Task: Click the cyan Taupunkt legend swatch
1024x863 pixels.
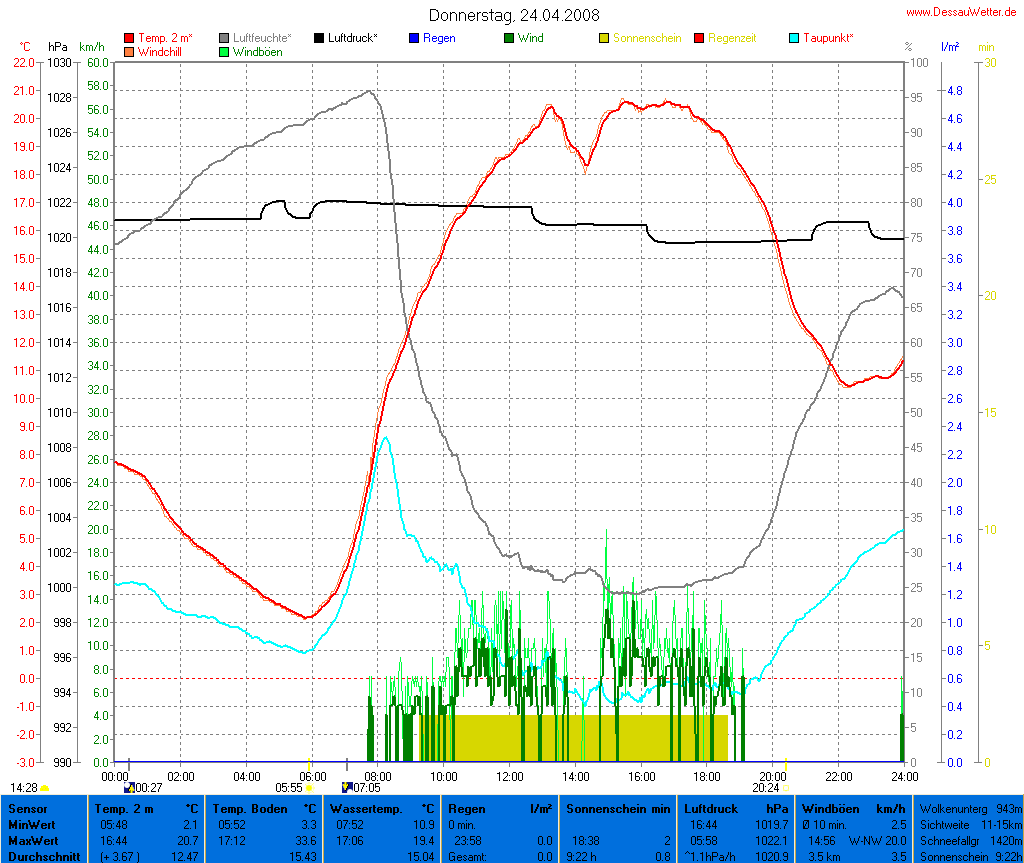Action: click(794, 38)
